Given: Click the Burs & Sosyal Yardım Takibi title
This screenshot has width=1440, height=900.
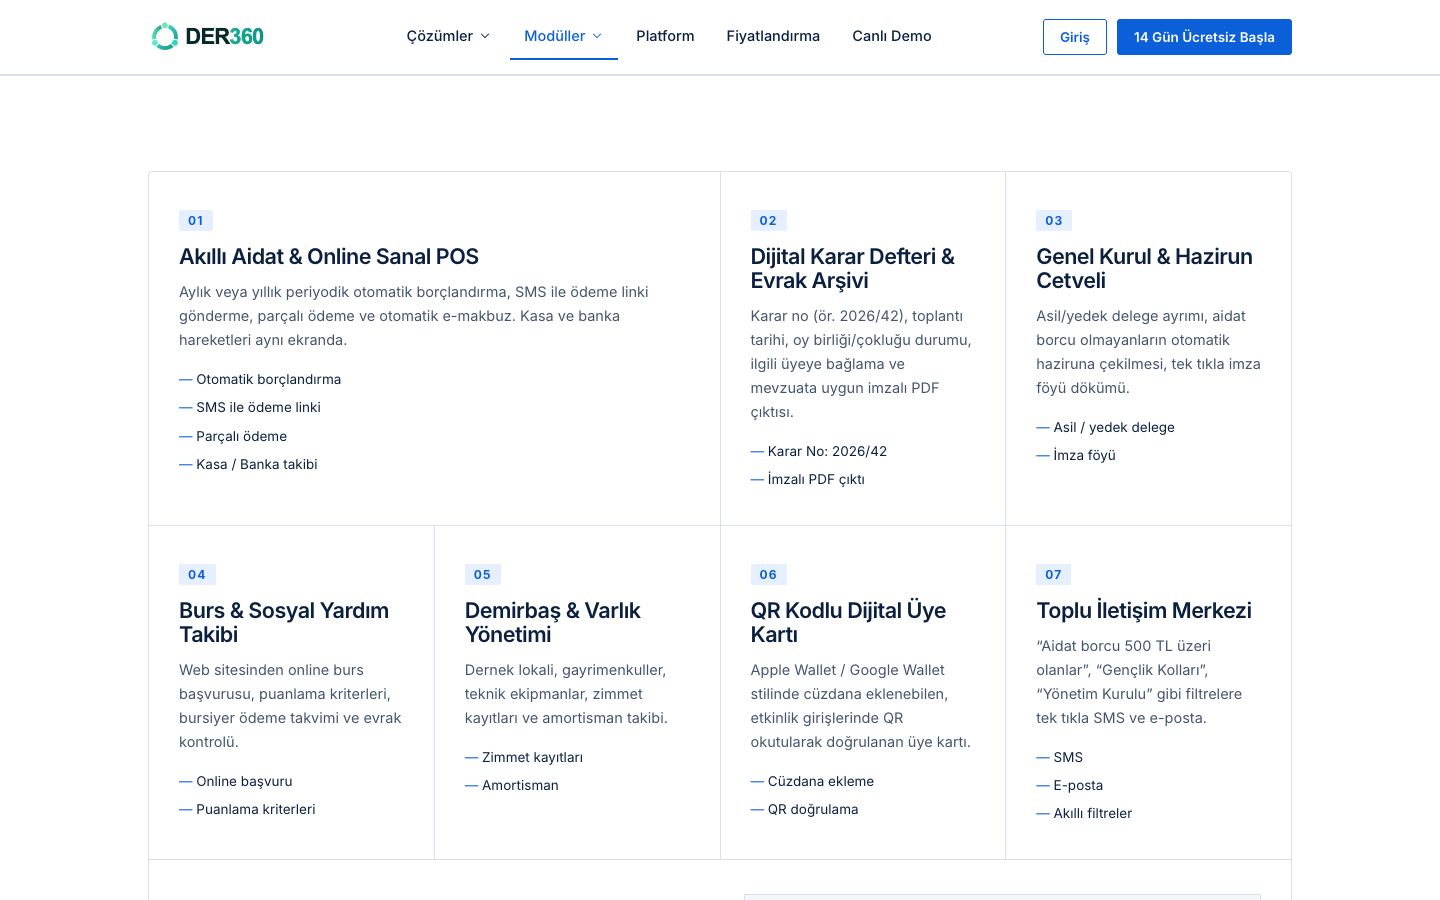Looking at the screenshot, I should pyautogui.click(x=284, y=623).
